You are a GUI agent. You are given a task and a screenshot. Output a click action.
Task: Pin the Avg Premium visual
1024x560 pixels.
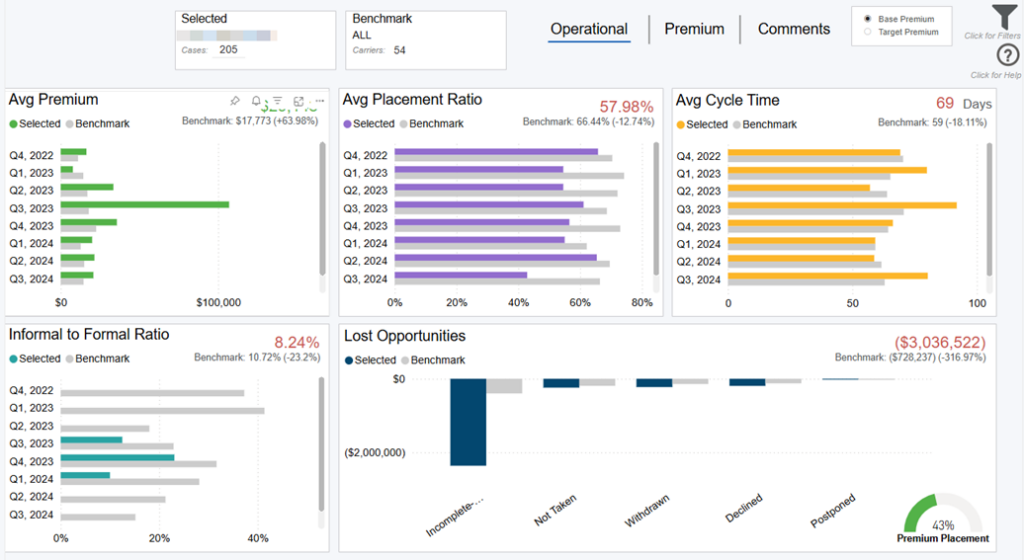pos(234,101)
